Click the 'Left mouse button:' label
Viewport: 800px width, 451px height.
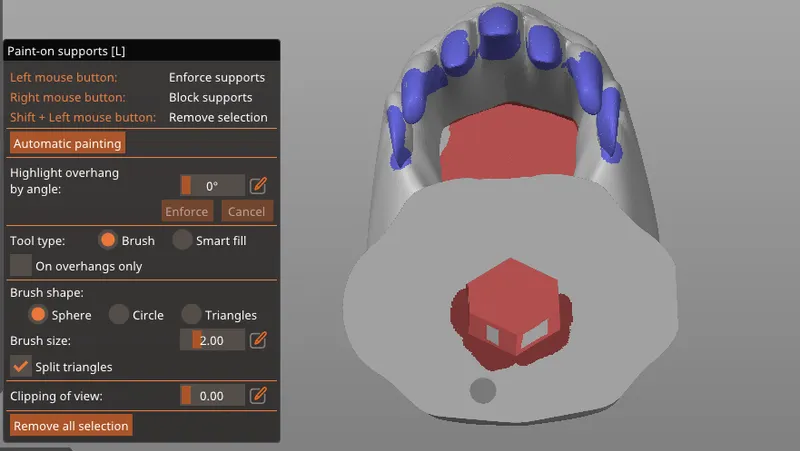pyautogui.click(x=64, y=78)
